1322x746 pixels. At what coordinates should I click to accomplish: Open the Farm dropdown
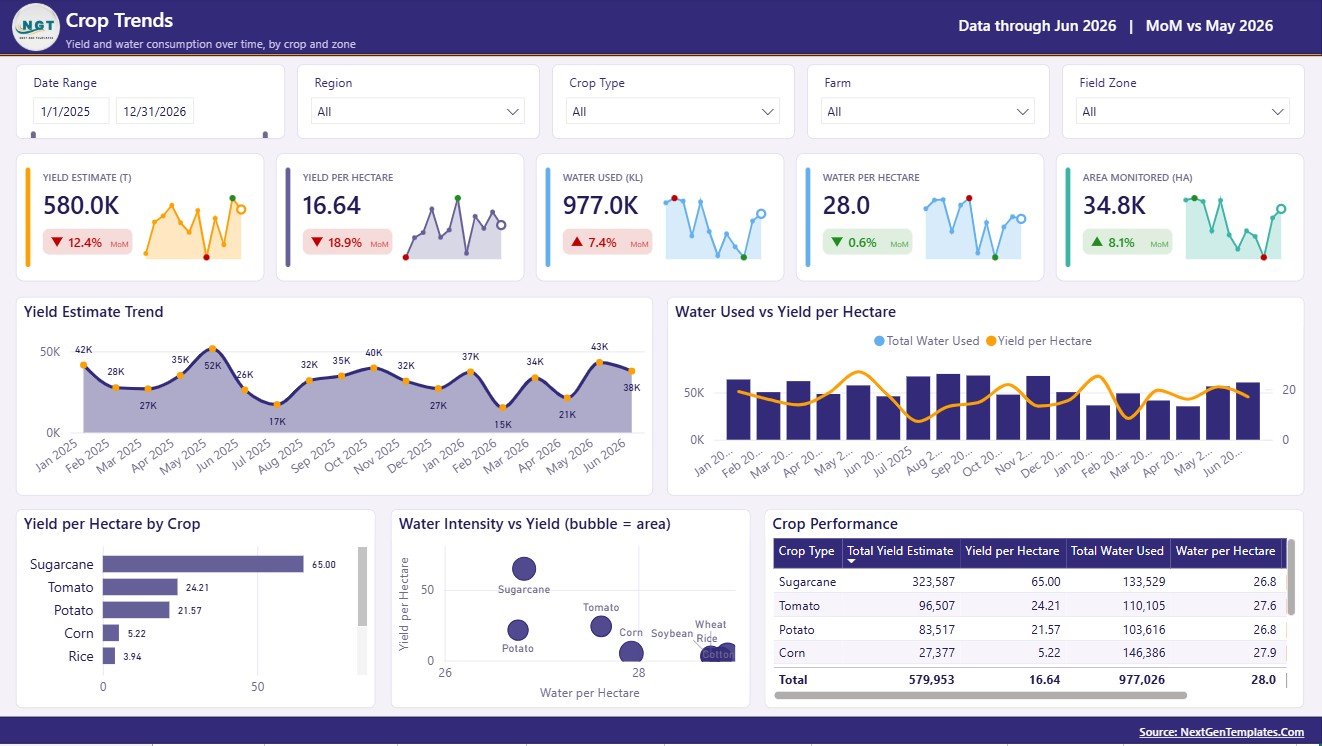pos(928,112)
